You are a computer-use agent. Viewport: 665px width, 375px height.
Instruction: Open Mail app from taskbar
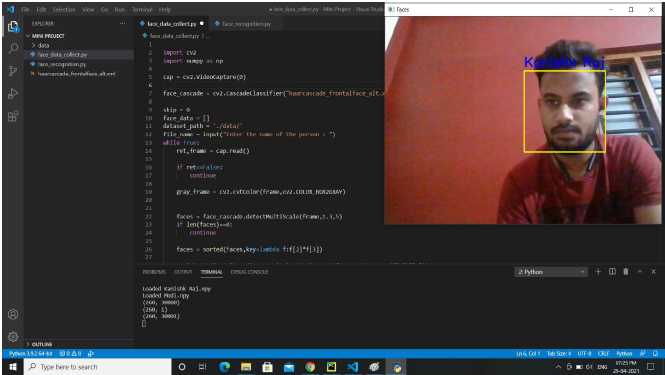[289, 367]
